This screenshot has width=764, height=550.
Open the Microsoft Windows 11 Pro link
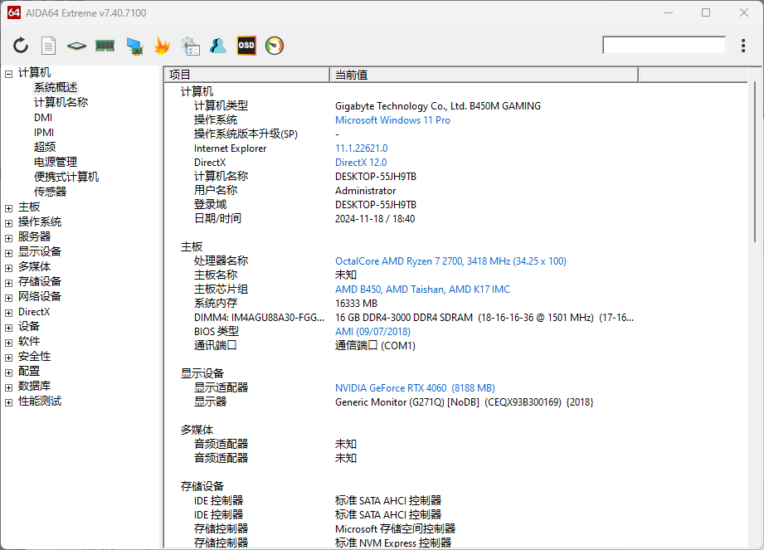coord(393,120)
